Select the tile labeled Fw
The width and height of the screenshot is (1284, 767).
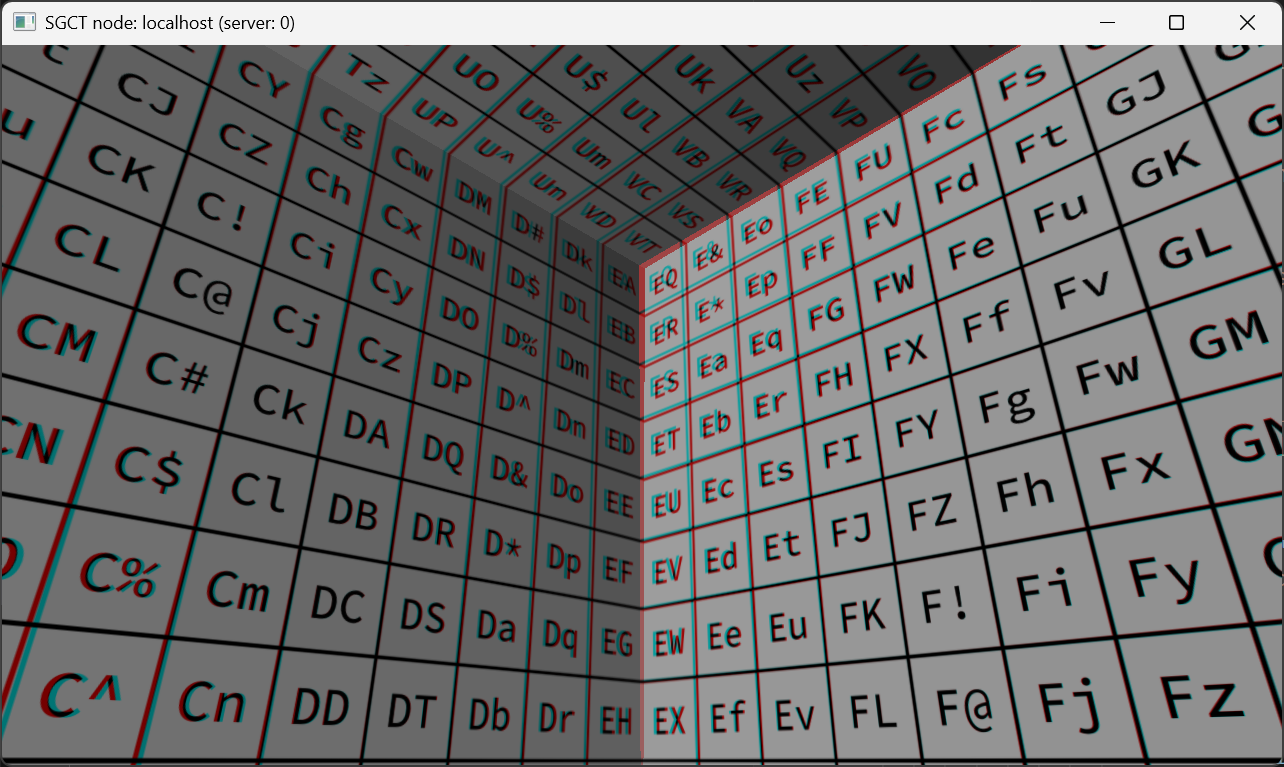(x=1107, y=375)
